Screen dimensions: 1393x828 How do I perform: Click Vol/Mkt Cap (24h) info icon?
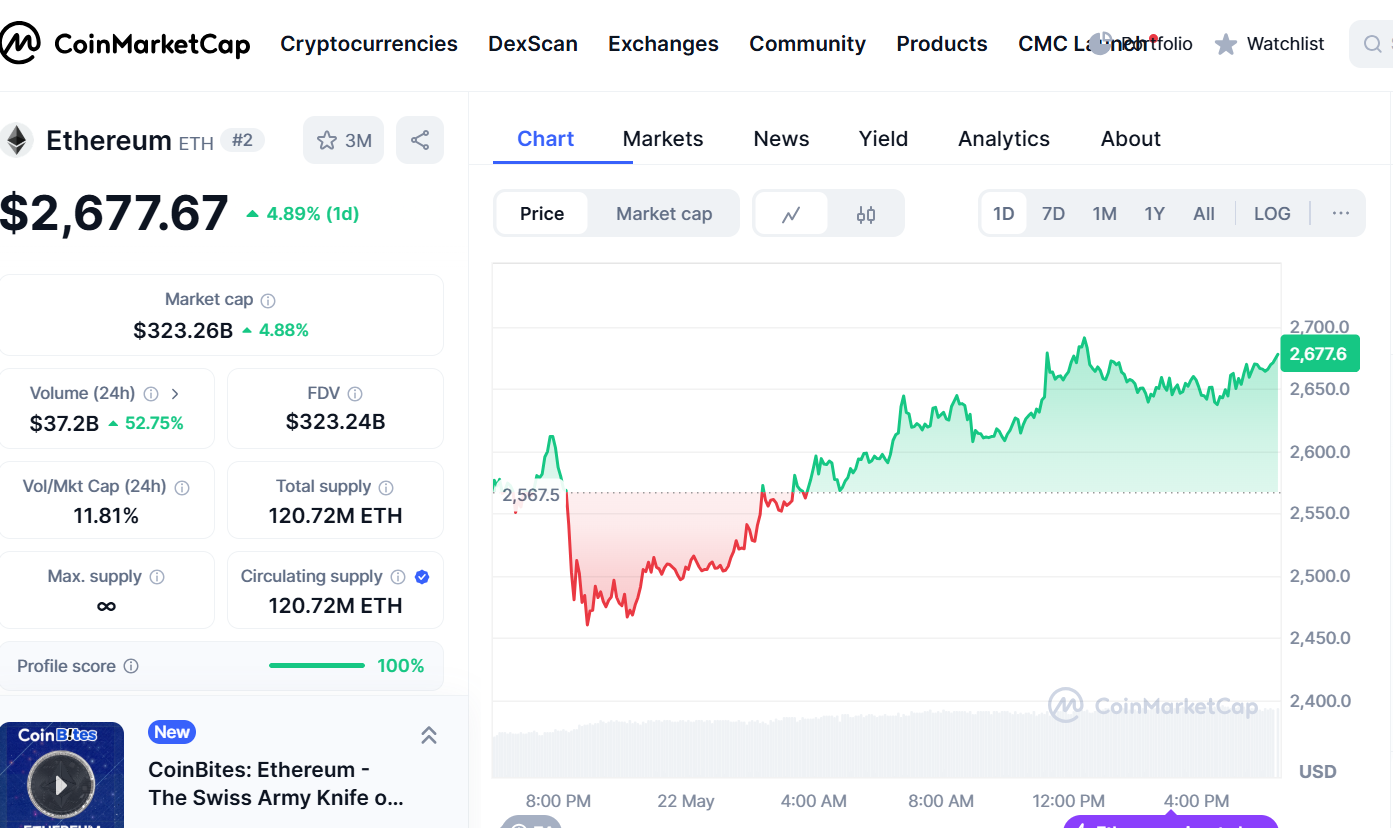[182, 488]
